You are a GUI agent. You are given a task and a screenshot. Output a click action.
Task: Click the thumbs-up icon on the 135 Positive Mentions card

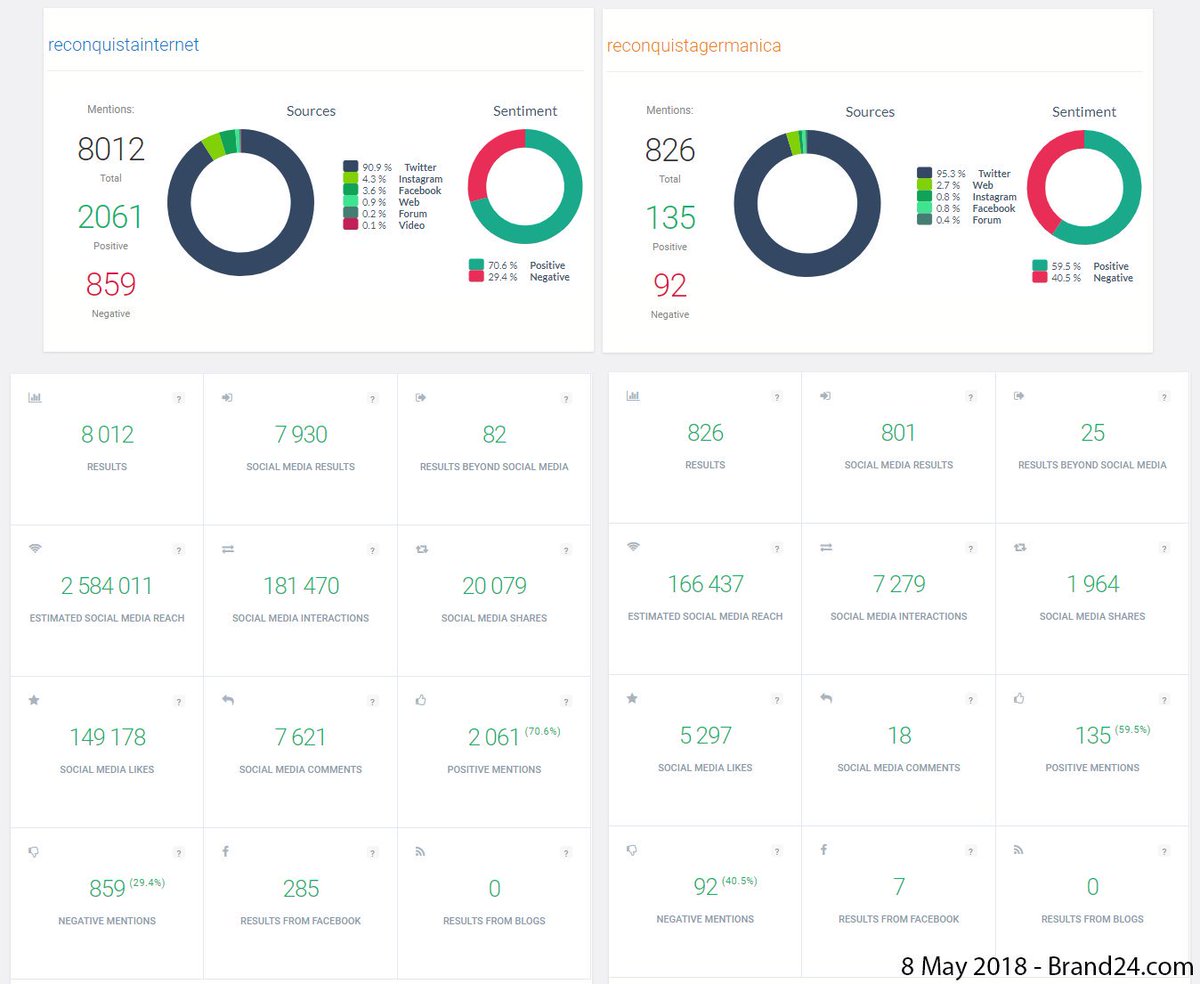click(x=1020, y=698)
